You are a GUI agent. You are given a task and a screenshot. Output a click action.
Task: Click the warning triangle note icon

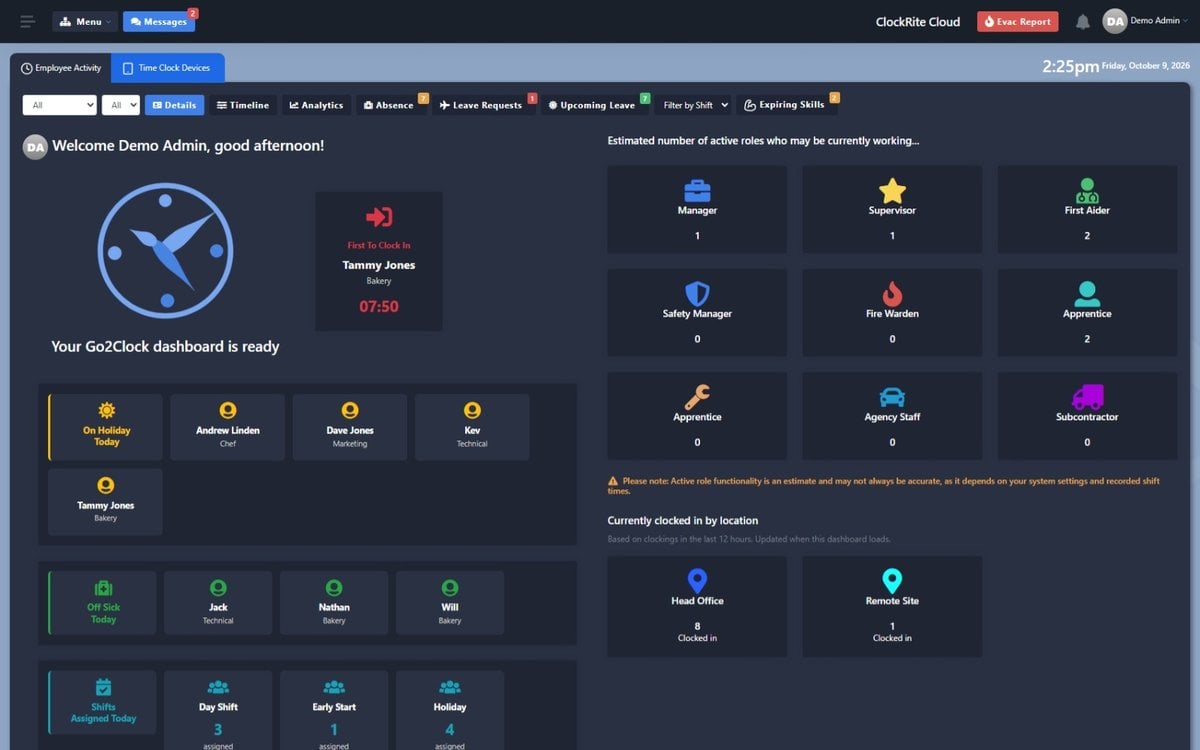click(x=613, y=481)
